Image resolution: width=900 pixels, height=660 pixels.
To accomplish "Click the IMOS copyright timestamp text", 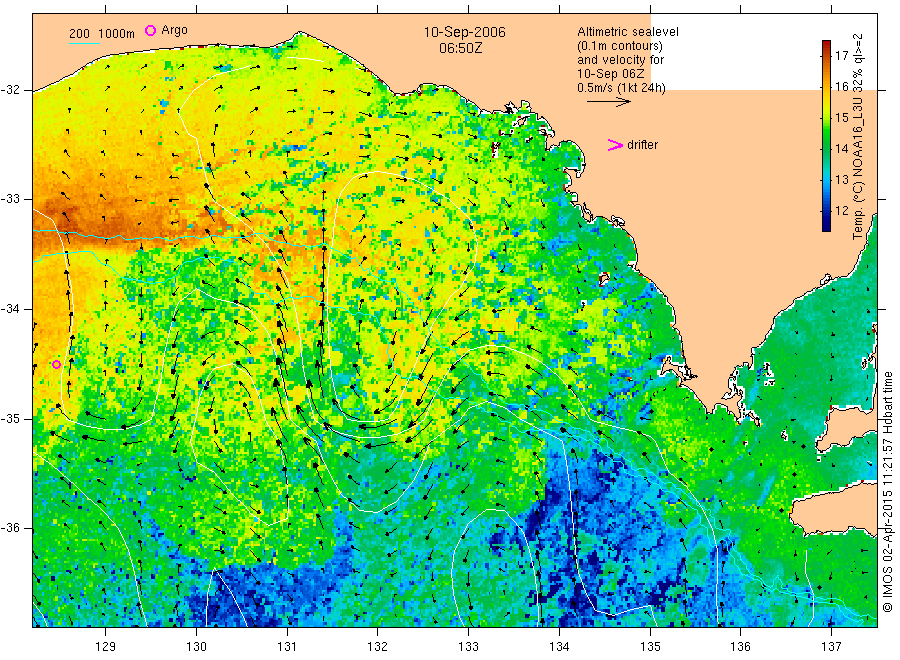I will [x=887, y=491].
